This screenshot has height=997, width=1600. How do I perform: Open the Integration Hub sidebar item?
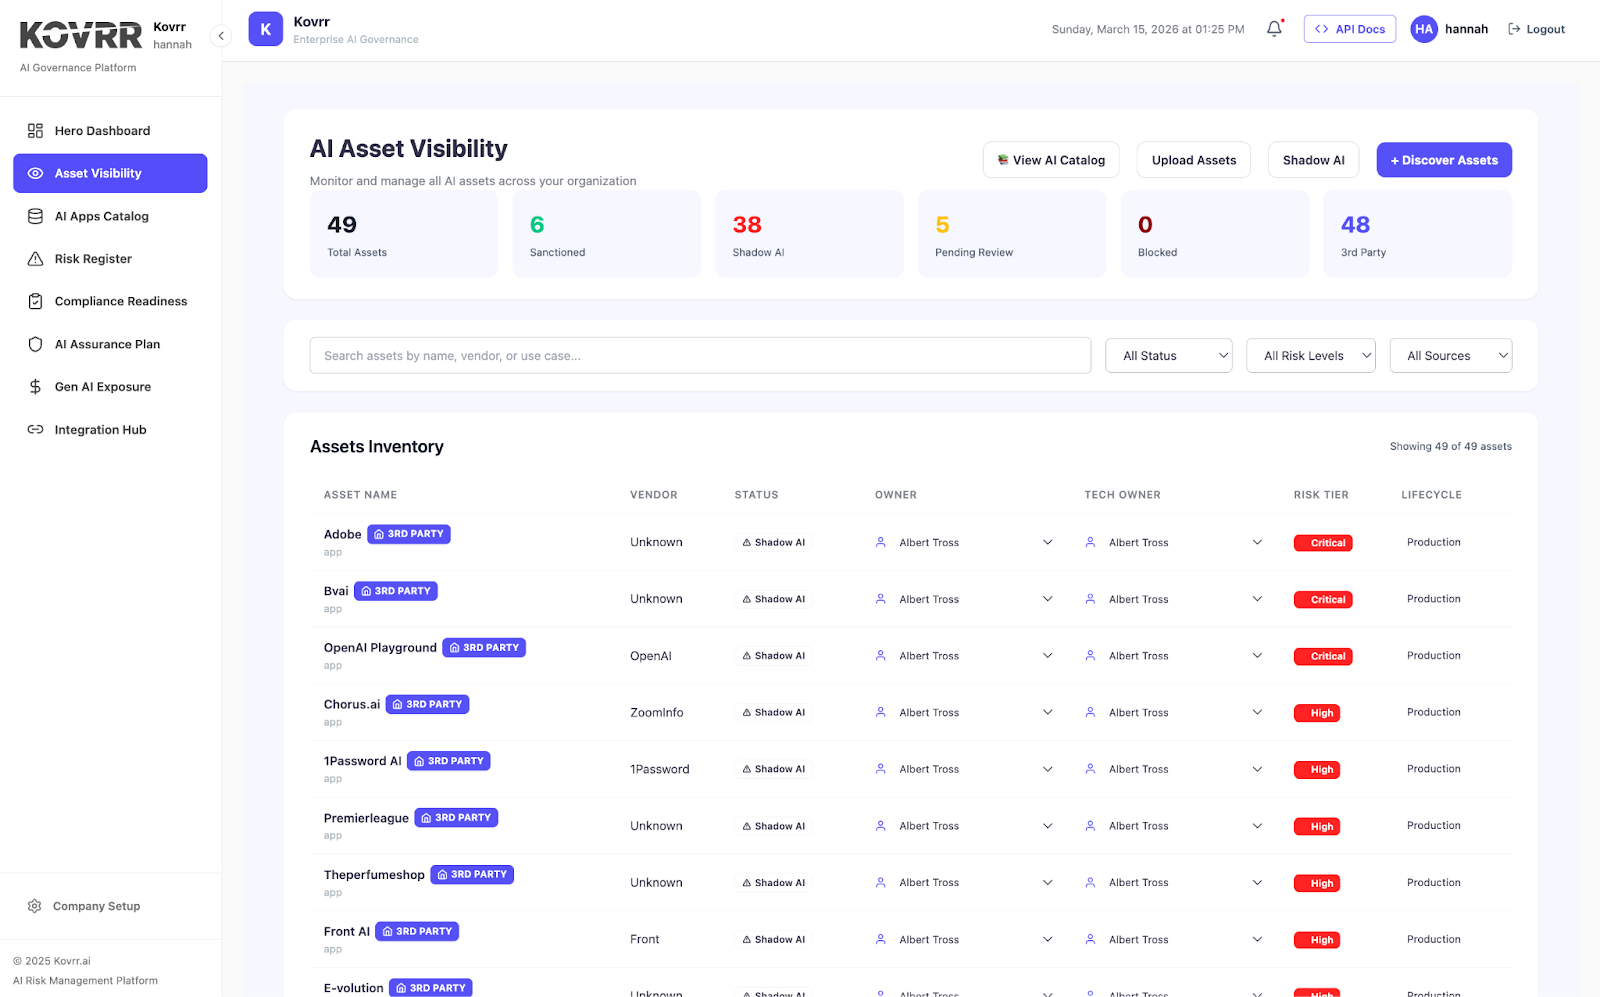(x=110, y=430)
